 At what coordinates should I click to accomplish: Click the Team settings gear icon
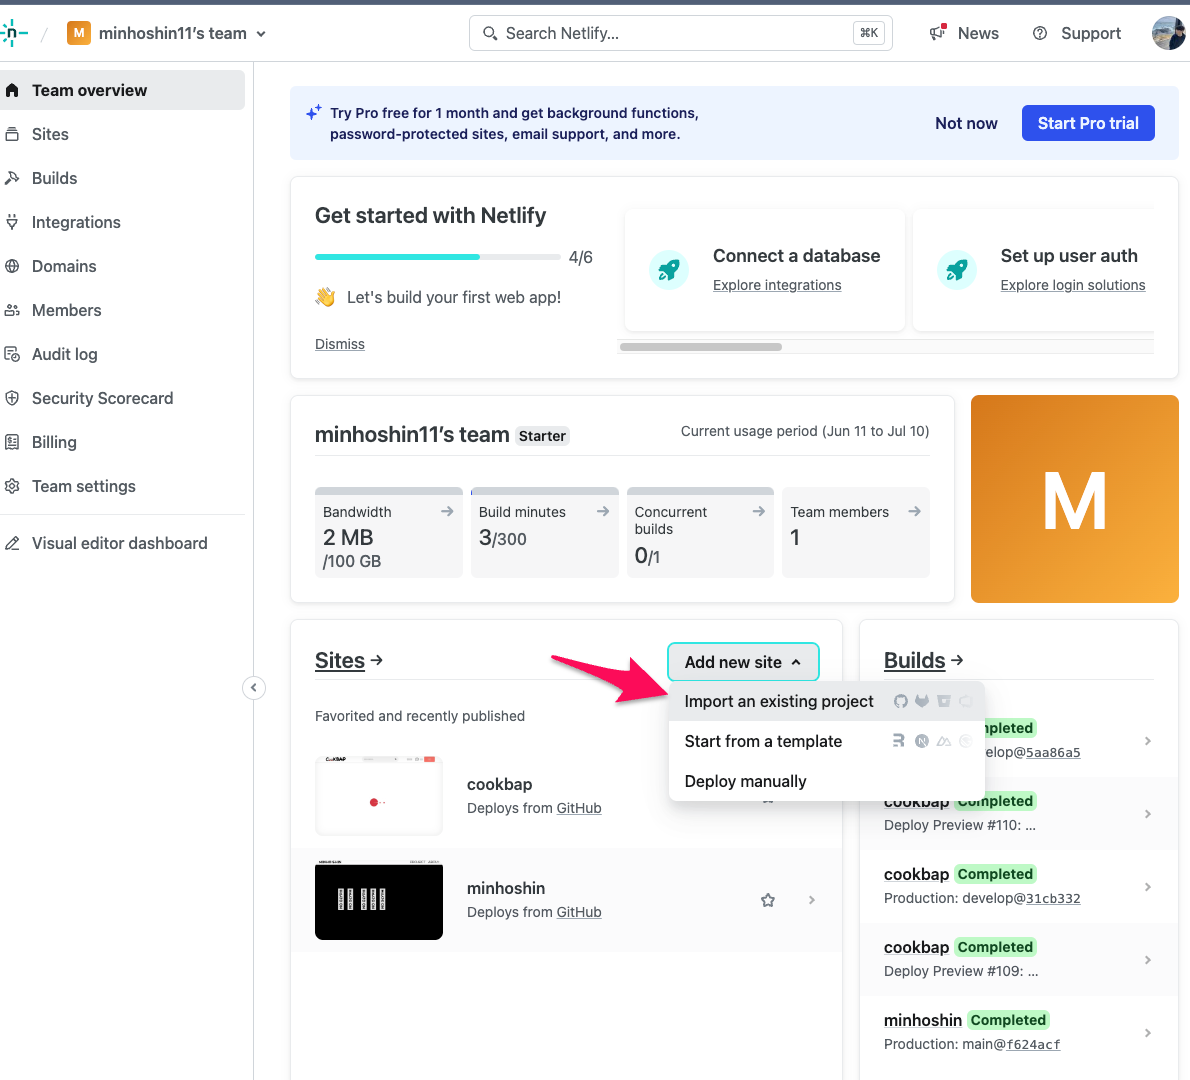pyautogui.click(x=12, y=486)
